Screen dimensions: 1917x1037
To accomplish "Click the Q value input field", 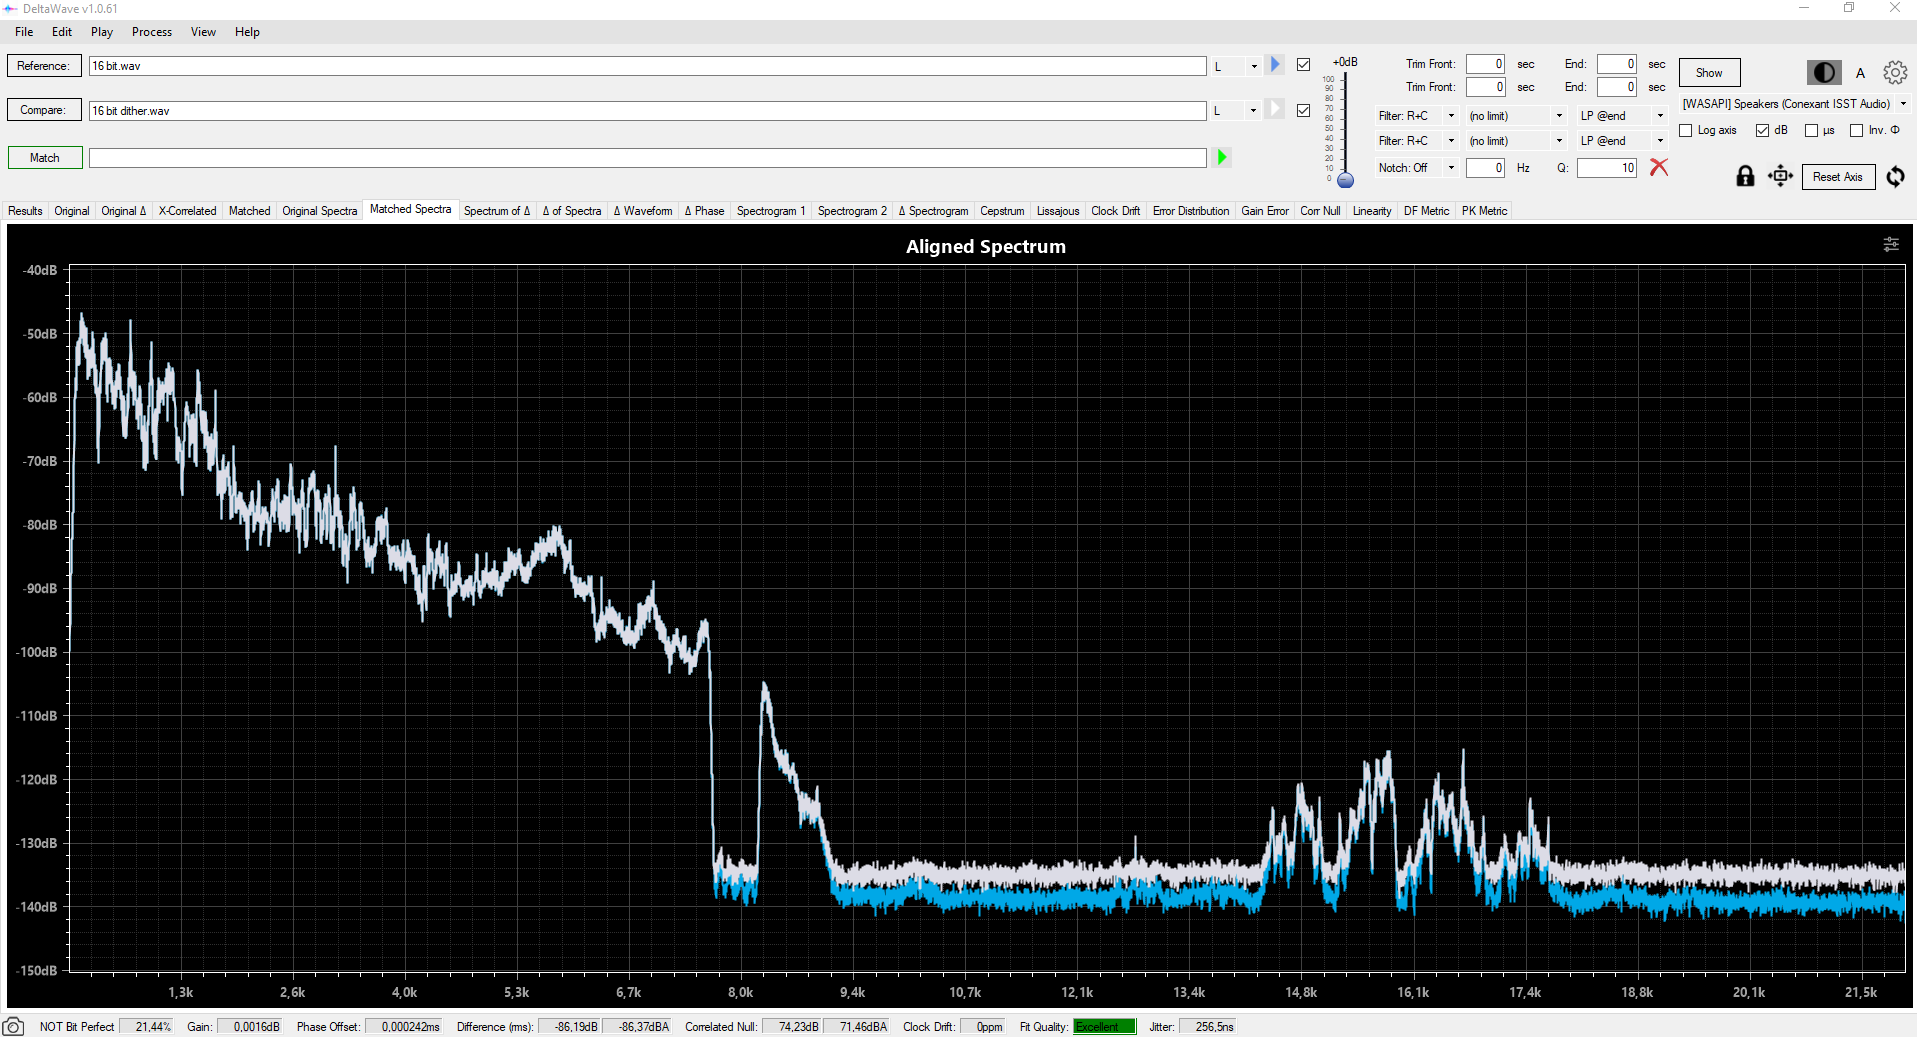I will point(1606,168).
